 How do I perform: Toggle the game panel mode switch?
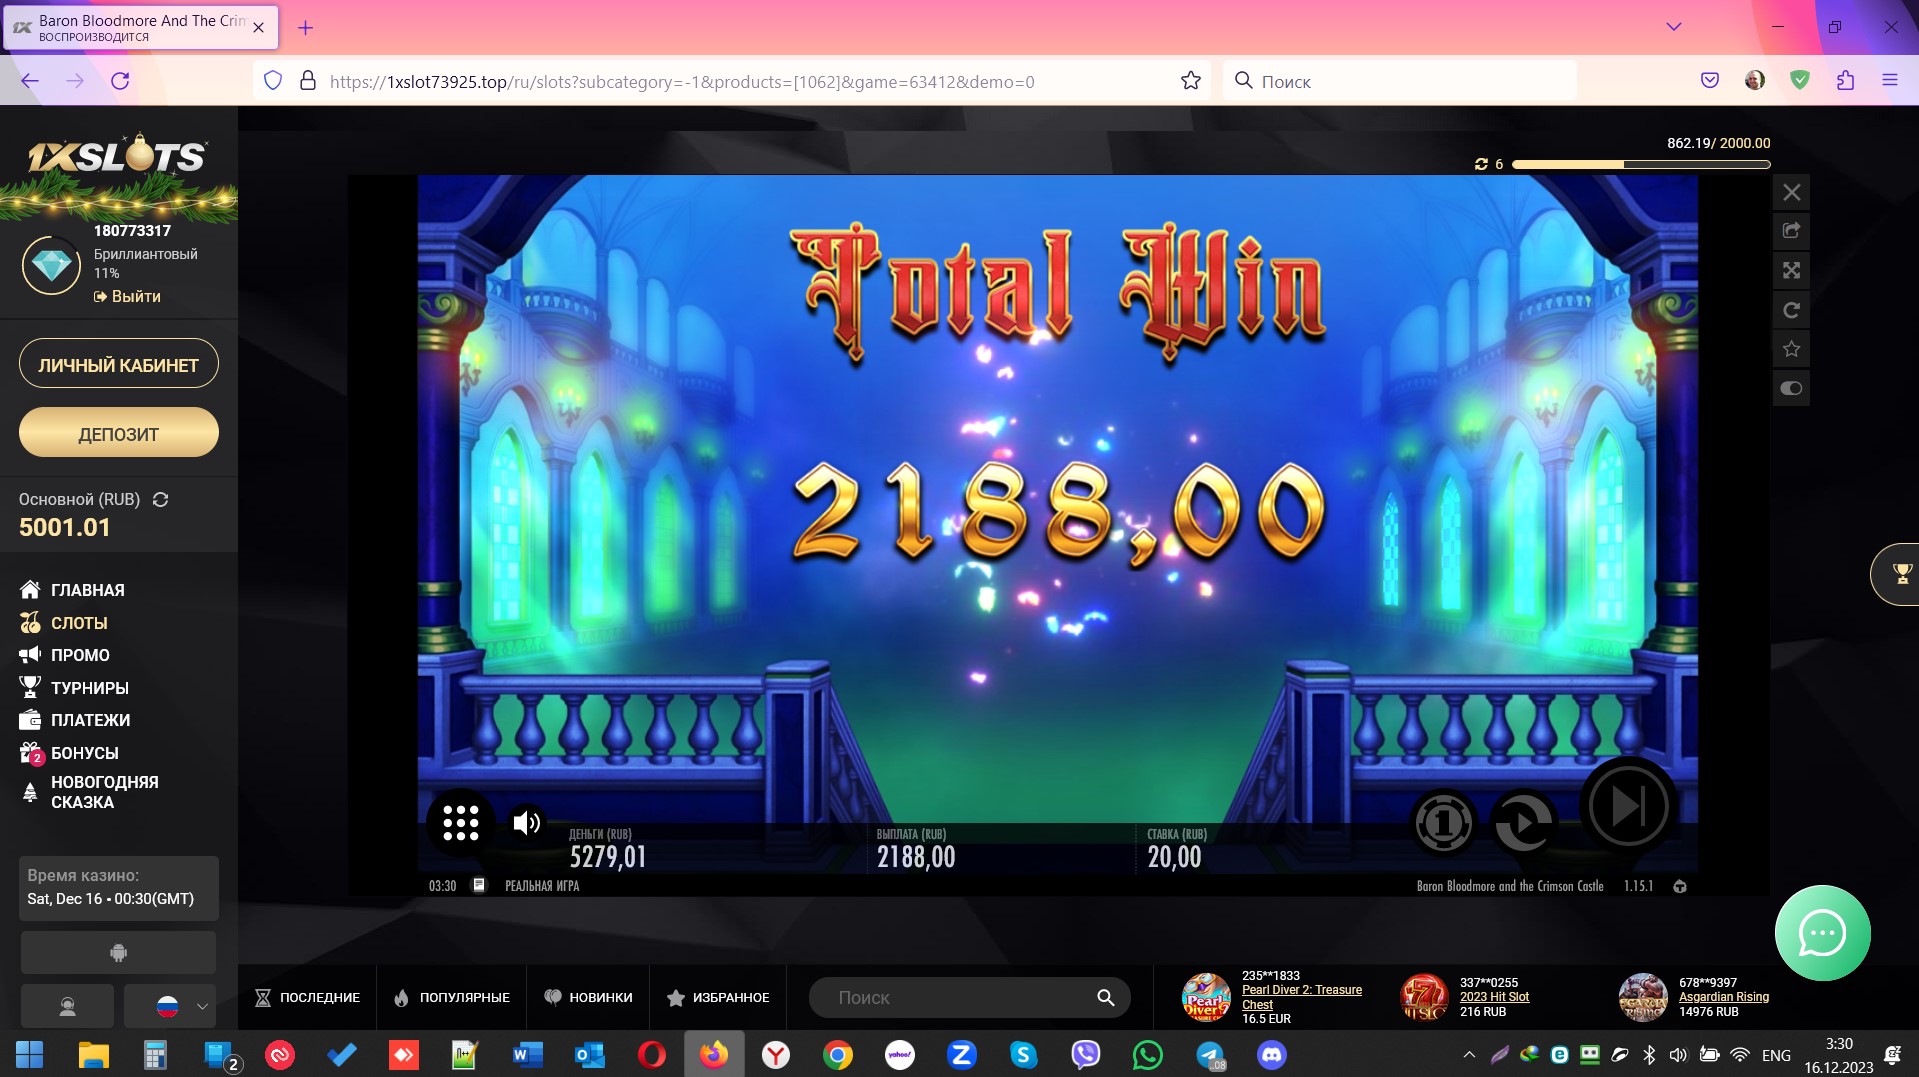tap(1791, 388)
